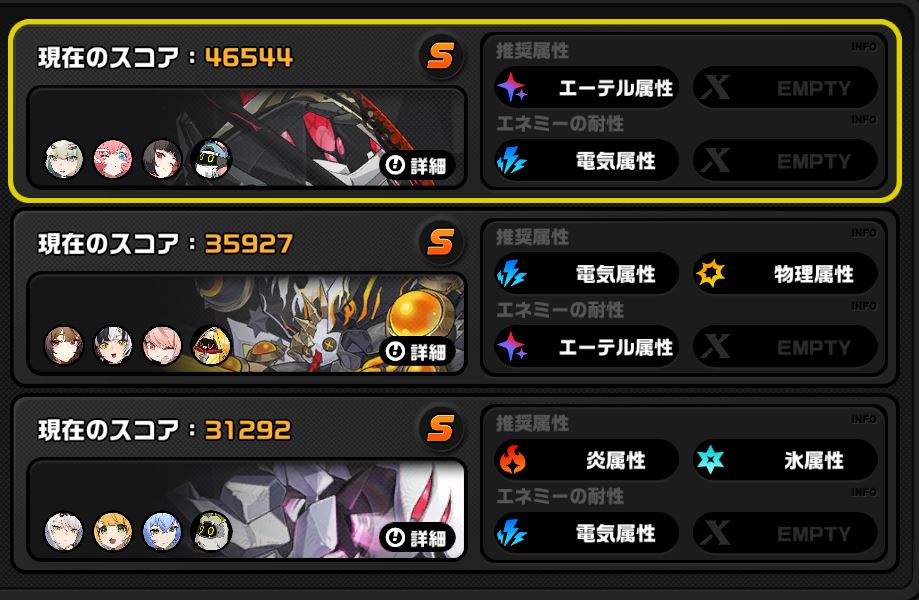Click the 炎属性 recommended attribute in third stage
The image size is (919, 600).
point(587,460)
